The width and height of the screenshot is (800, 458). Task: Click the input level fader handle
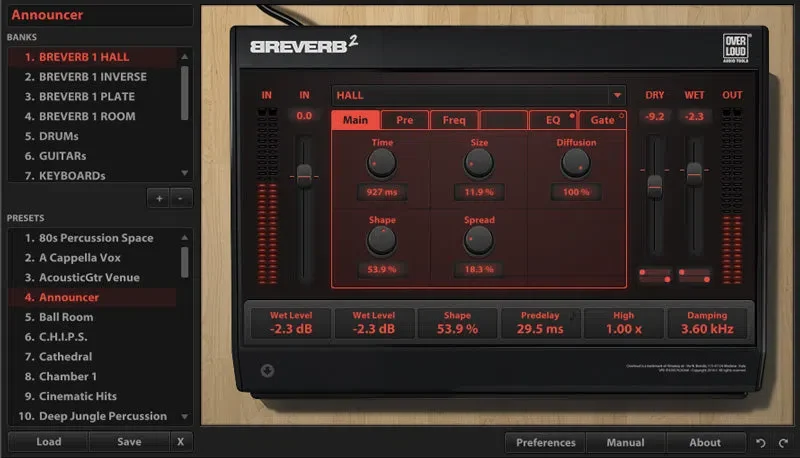coord(304,176)
